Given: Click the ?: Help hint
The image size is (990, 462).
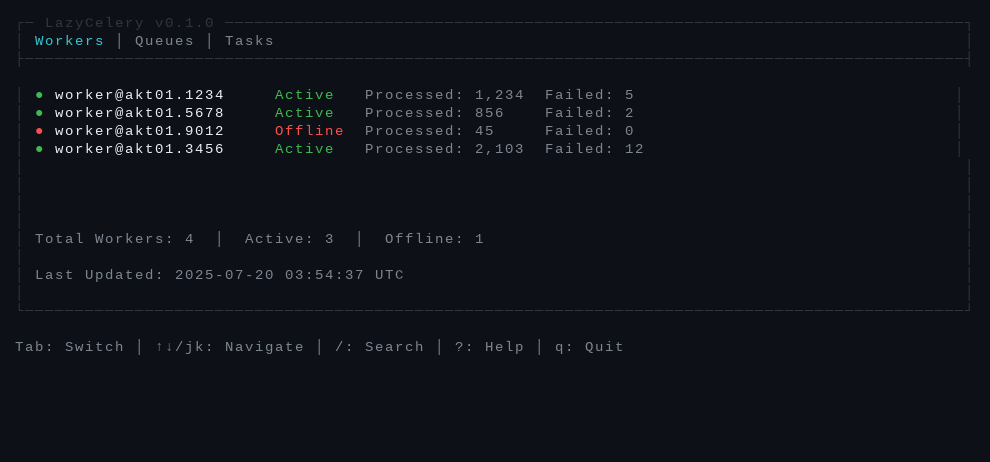Looking at the screenshot, I should pos(489,347).
